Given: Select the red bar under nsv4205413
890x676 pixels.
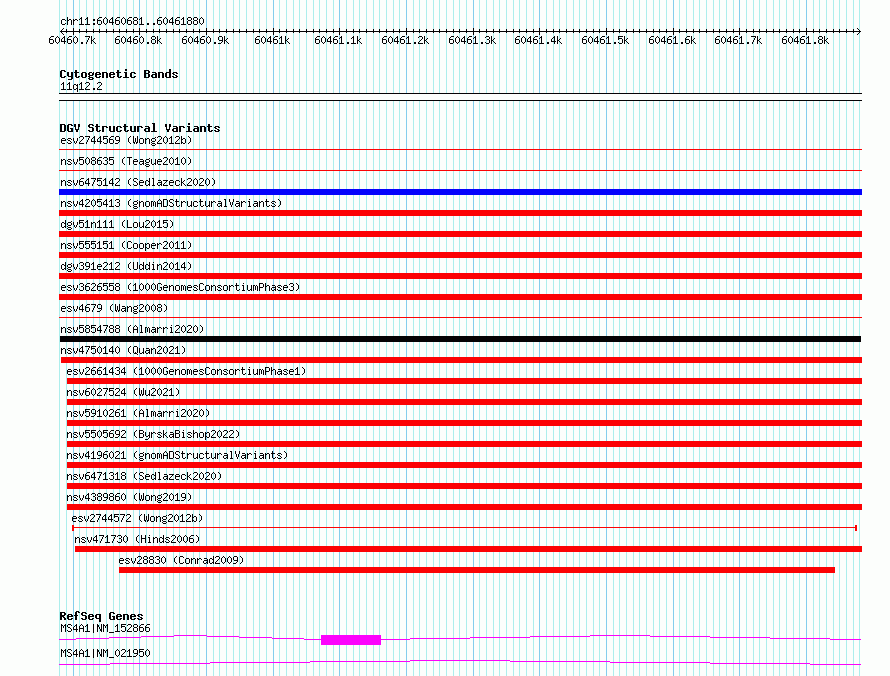Looking at the screenshot, I should pyautogui.click(x=460, y=213).
